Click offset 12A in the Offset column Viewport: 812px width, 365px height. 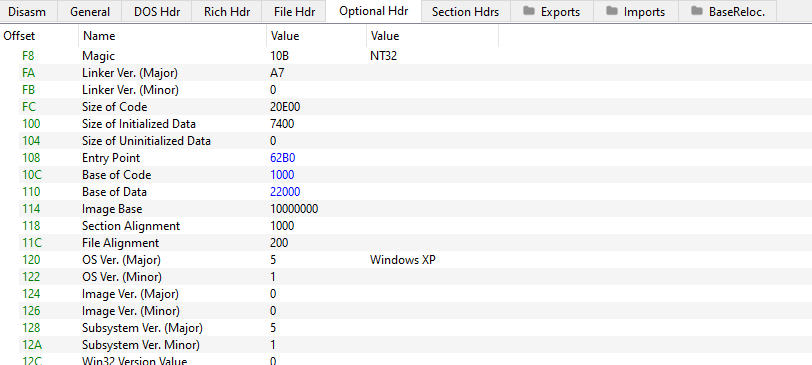coord(32,345)
